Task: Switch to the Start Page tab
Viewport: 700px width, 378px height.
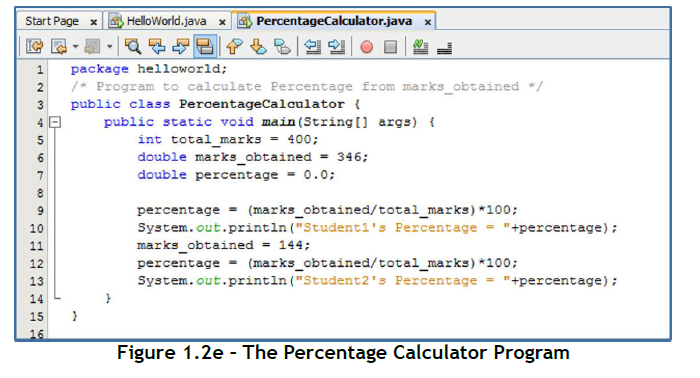Action: [52, 21]
